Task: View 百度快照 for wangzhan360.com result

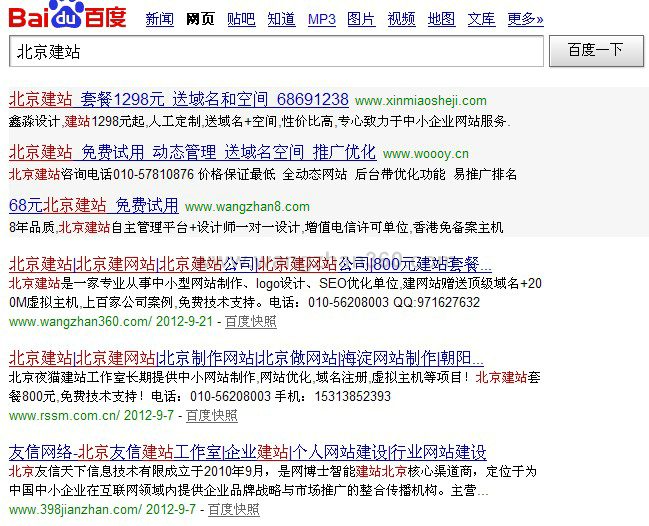Action: coord(250,322)
